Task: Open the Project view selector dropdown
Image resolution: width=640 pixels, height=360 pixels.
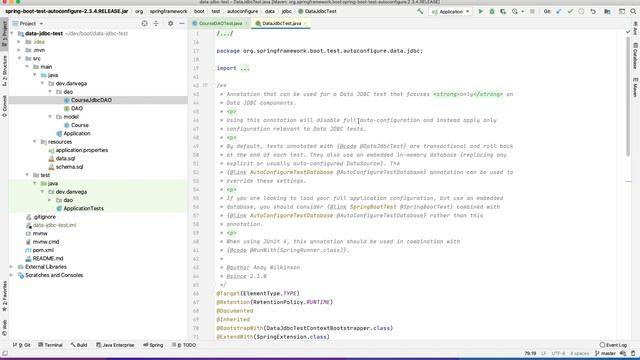Action: tap(28, 24)
